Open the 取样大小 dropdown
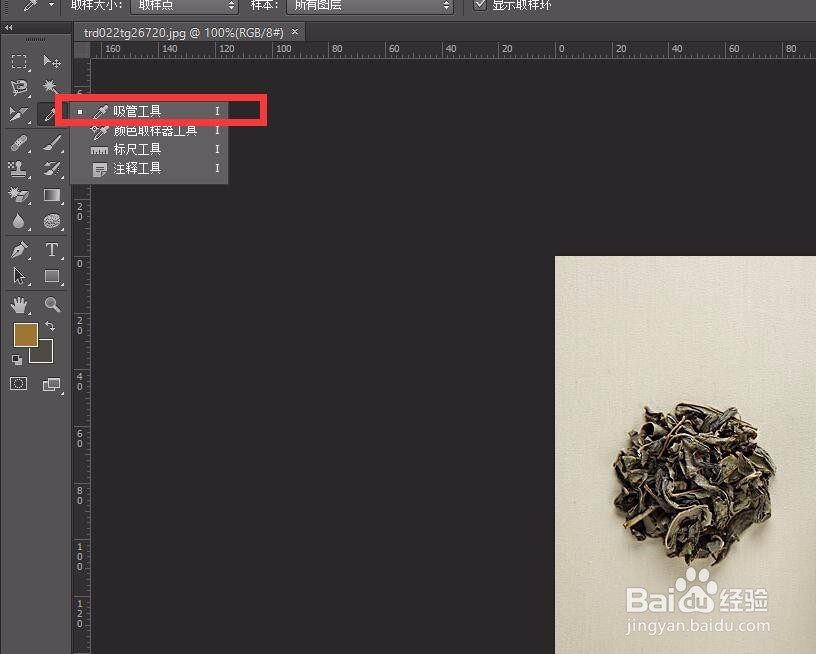 [185, 6]
